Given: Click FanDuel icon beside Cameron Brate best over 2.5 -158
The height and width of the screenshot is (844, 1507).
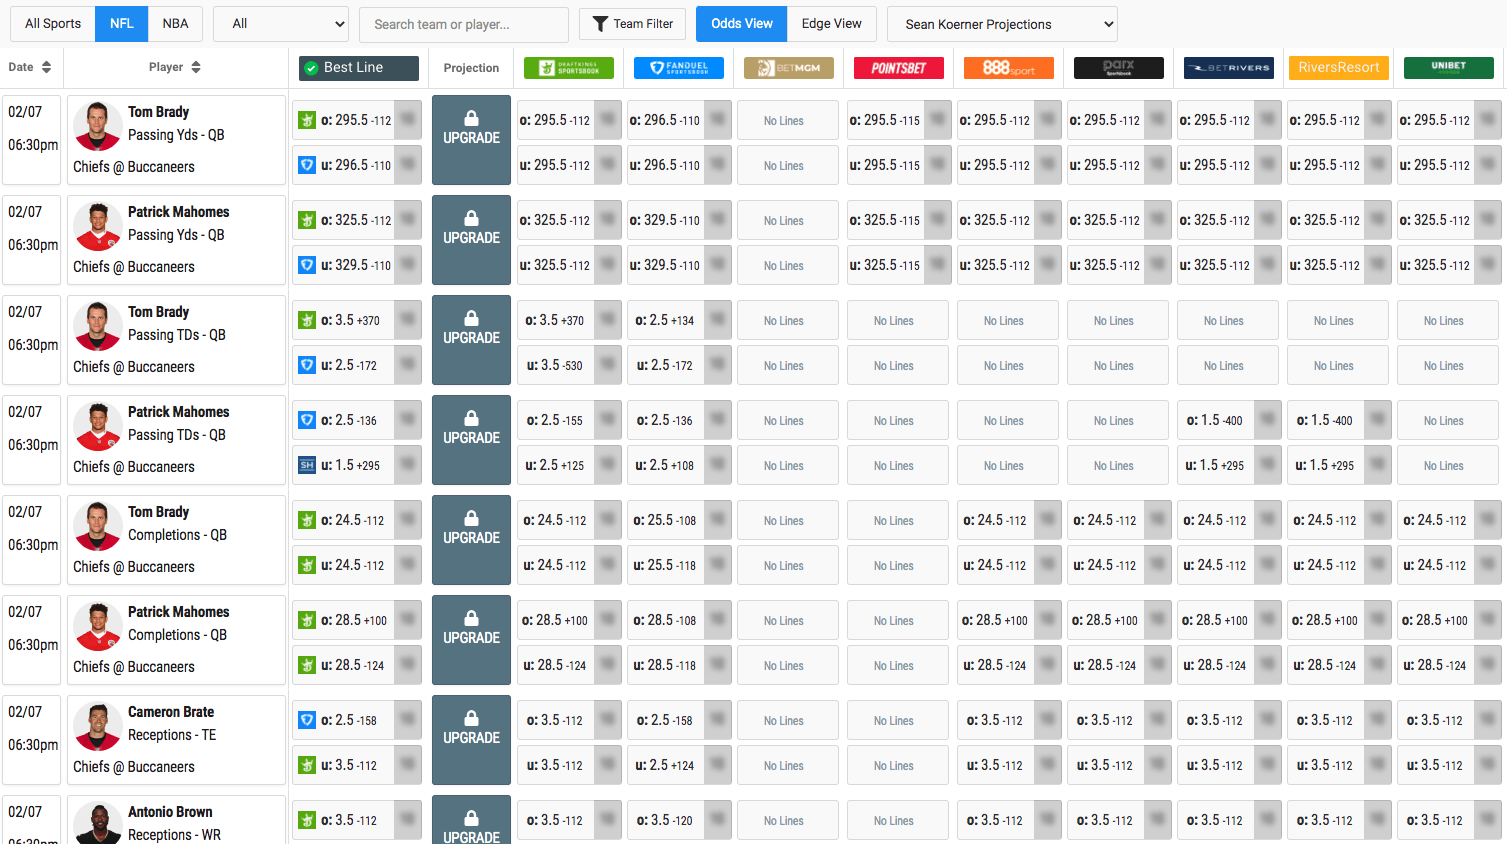Looking at the screenshot, I should click(x=308, y=720).
